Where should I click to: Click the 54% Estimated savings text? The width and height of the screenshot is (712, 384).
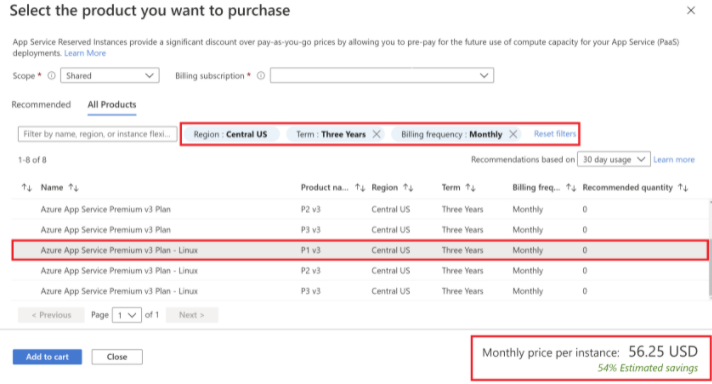pyautogui.click(x=648, y=368)
